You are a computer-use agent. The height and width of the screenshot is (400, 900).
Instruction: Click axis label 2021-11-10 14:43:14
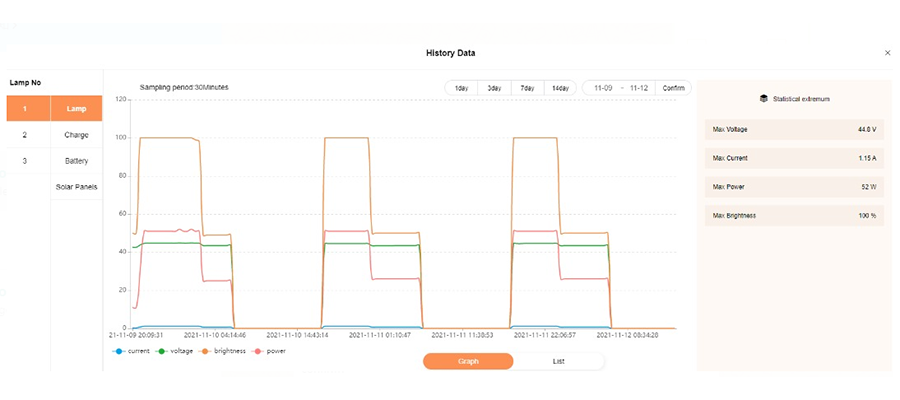pyautogui.click(x=298, y=333)
